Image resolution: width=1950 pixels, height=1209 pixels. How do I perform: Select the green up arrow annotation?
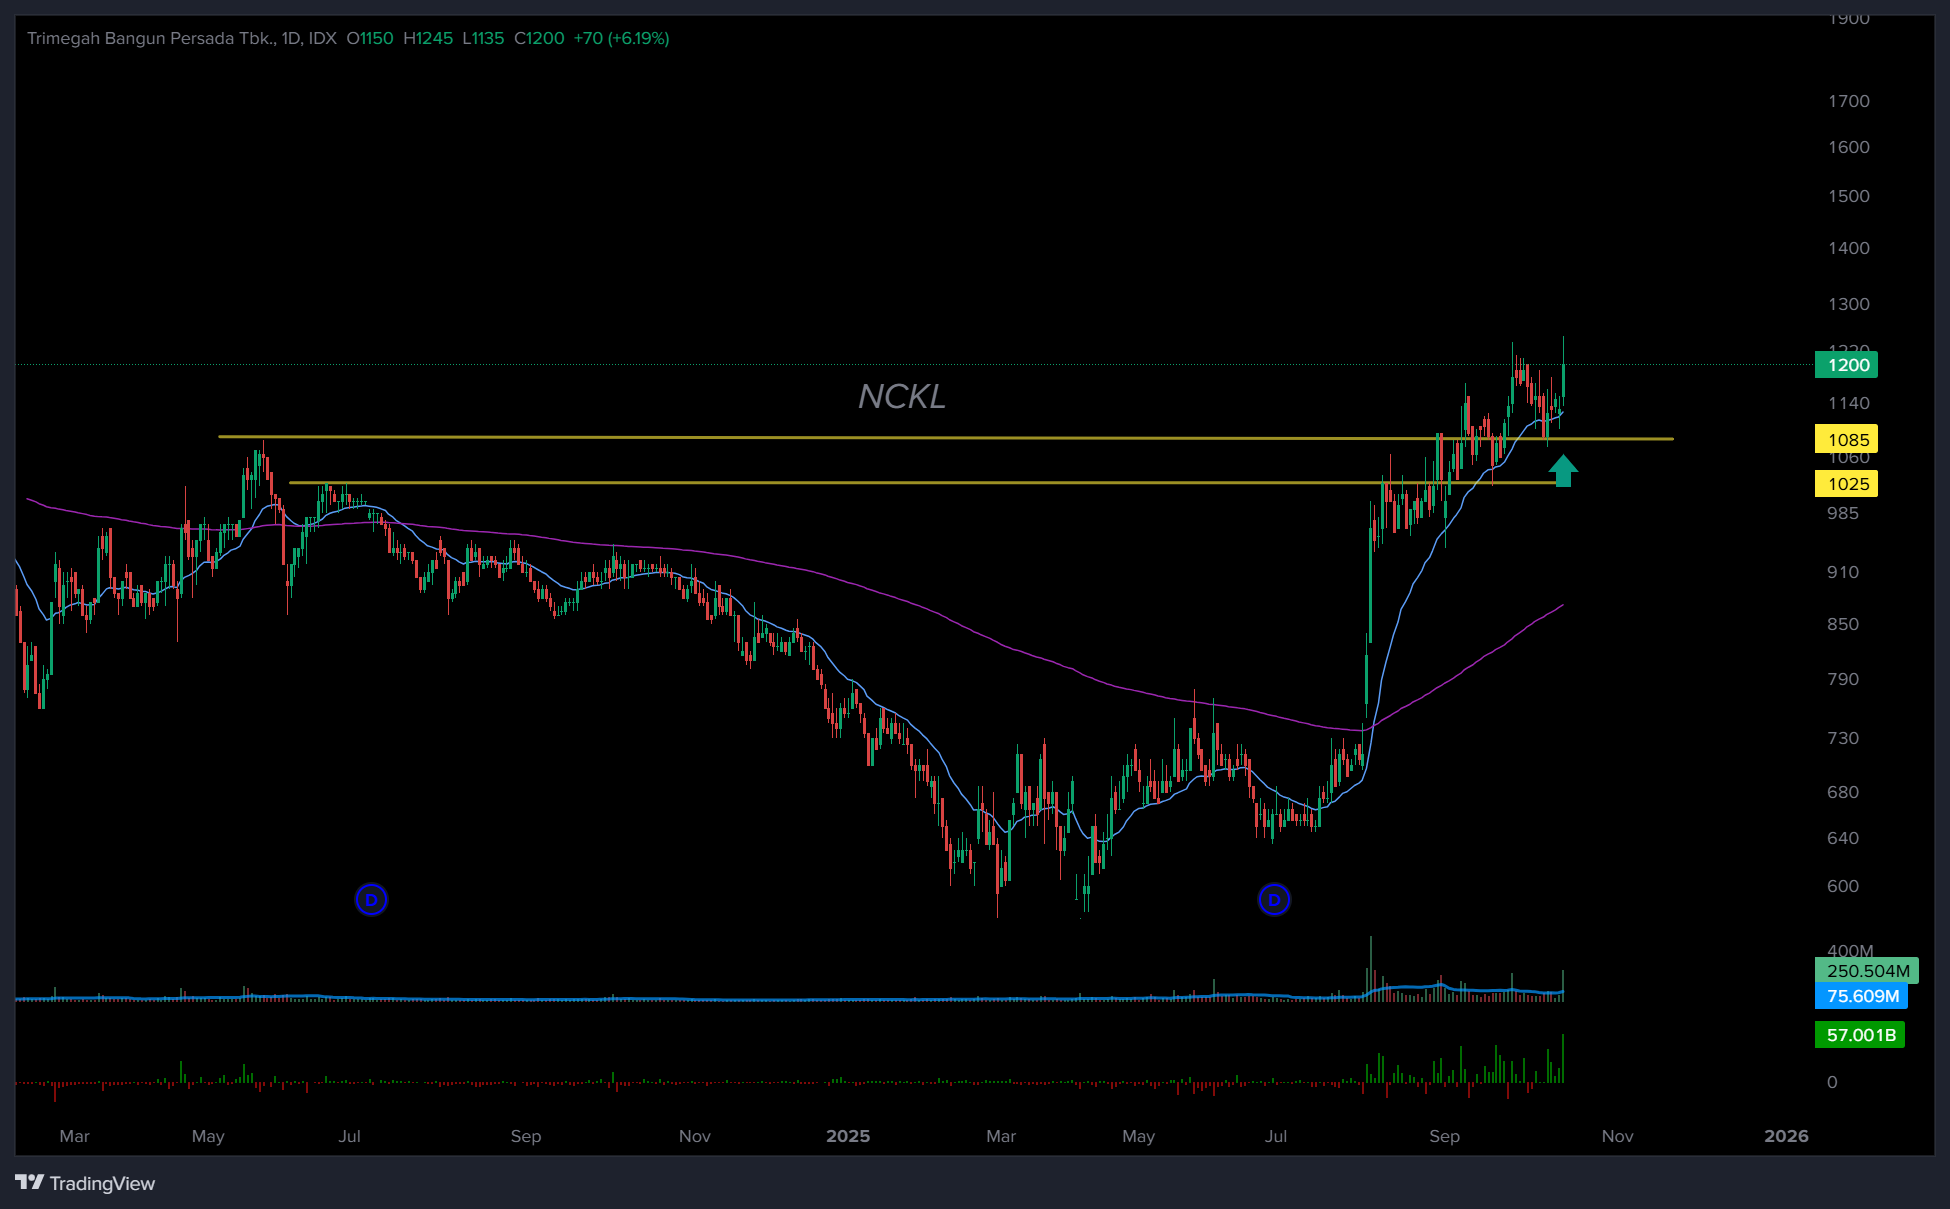click(x=1563, y=470)
